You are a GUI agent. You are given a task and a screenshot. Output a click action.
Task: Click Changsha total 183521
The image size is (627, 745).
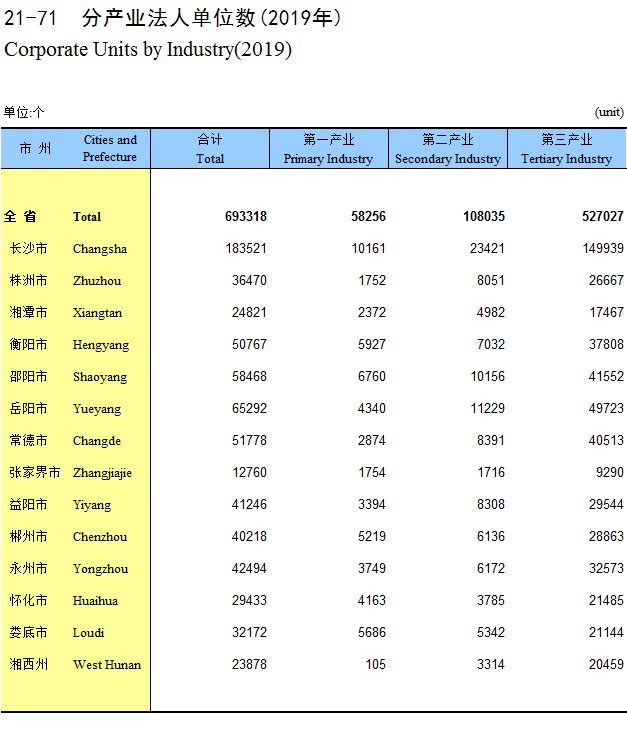(x=246, y=248)
